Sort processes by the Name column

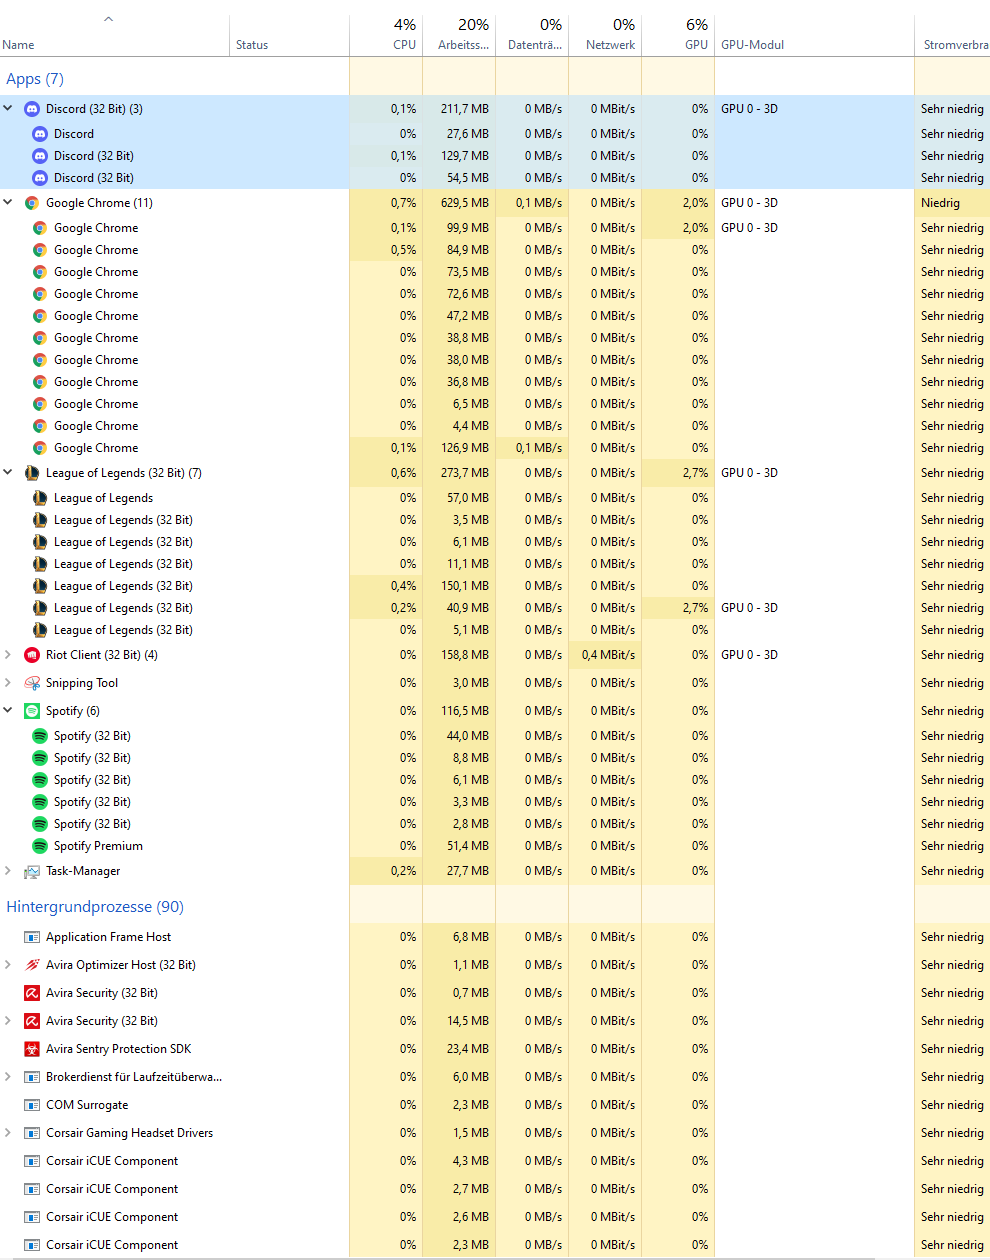coord(114,35)
